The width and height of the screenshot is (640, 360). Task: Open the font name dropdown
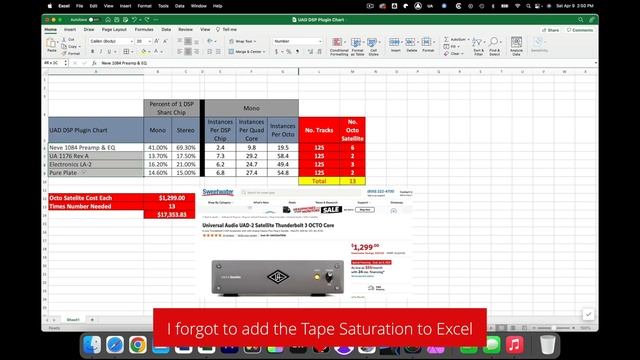point(131,41)
